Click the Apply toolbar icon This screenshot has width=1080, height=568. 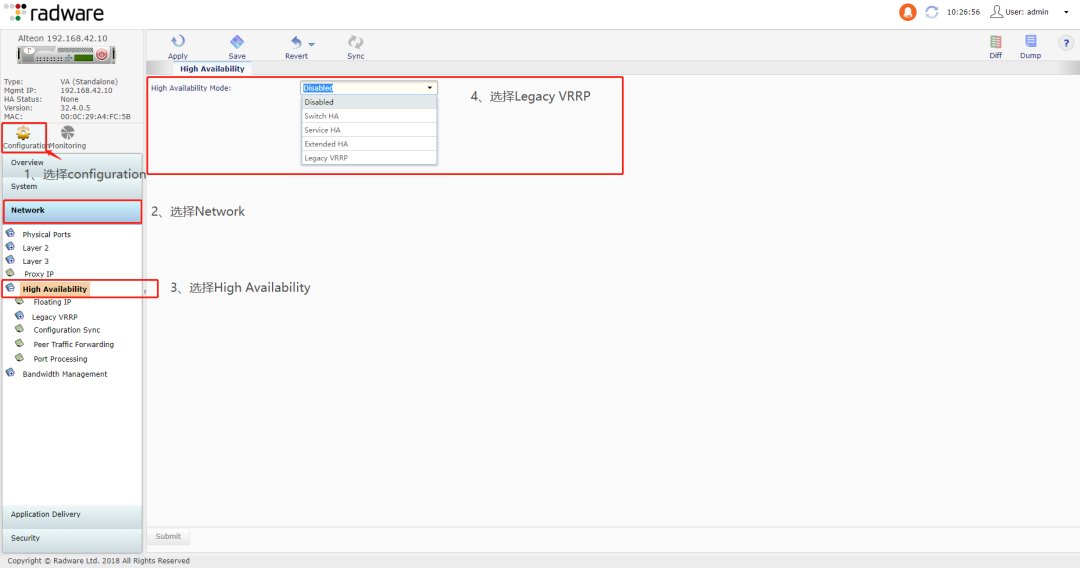point(178,42)
